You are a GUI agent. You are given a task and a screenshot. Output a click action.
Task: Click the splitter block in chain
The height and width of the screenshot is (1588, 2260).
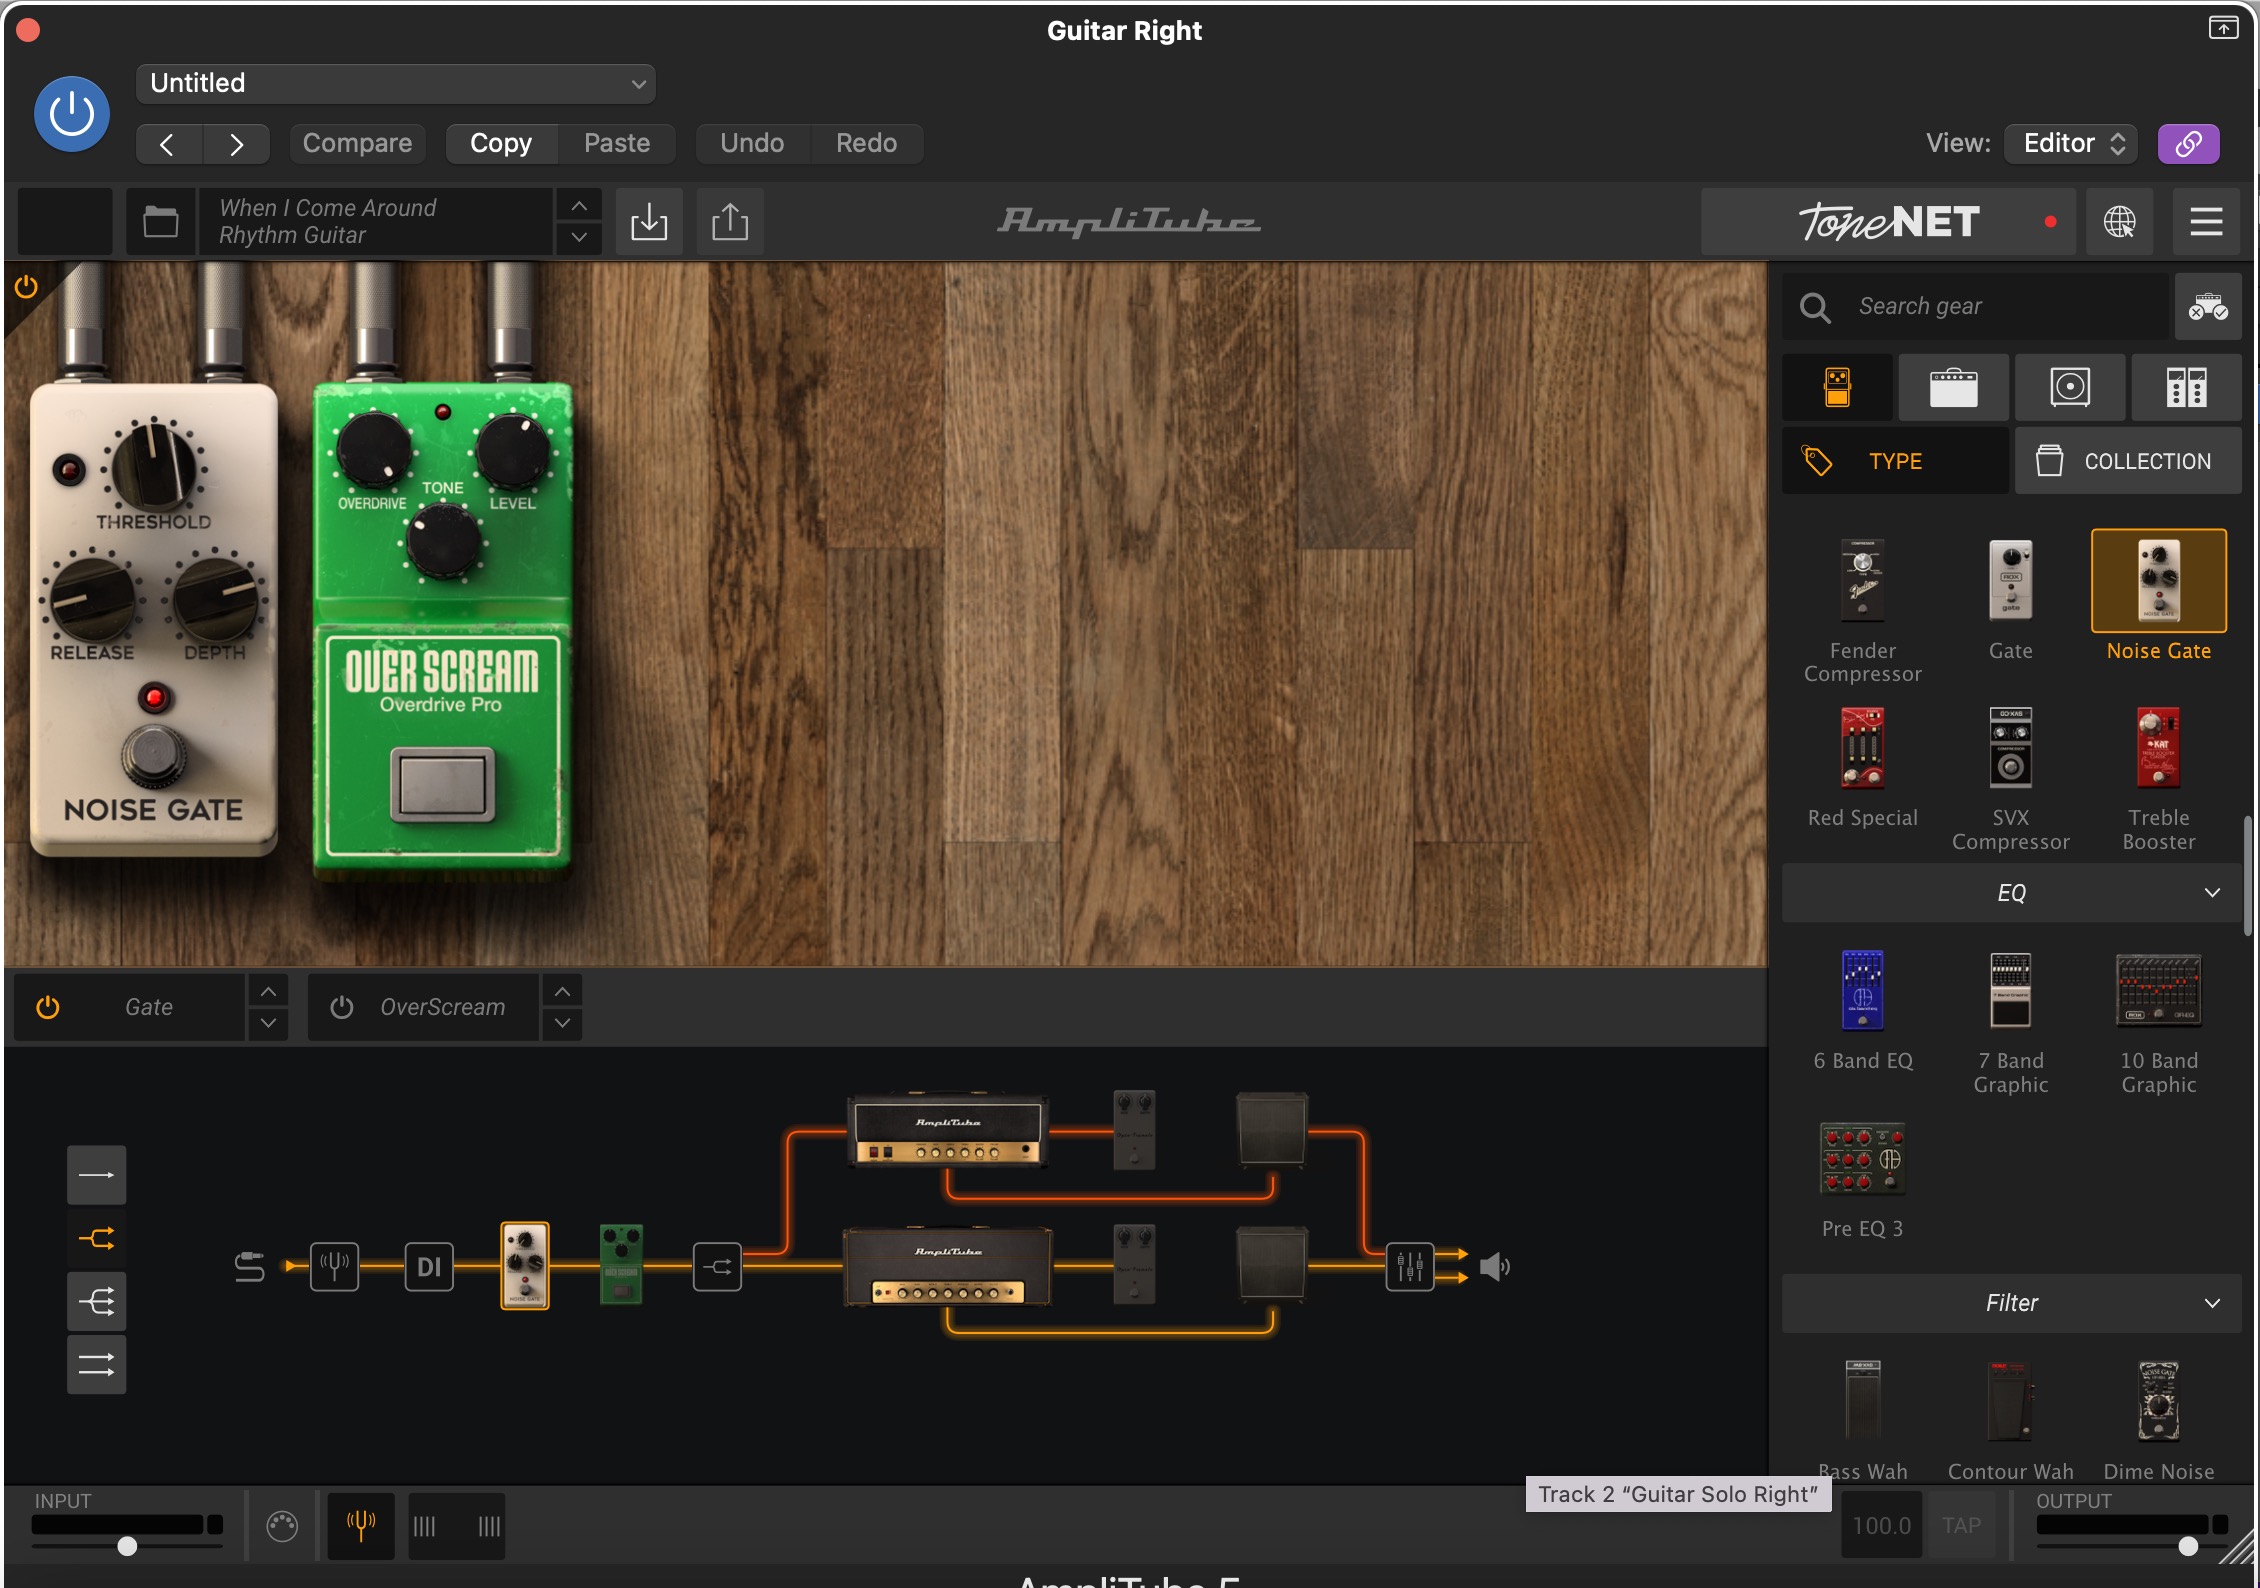717,1266
